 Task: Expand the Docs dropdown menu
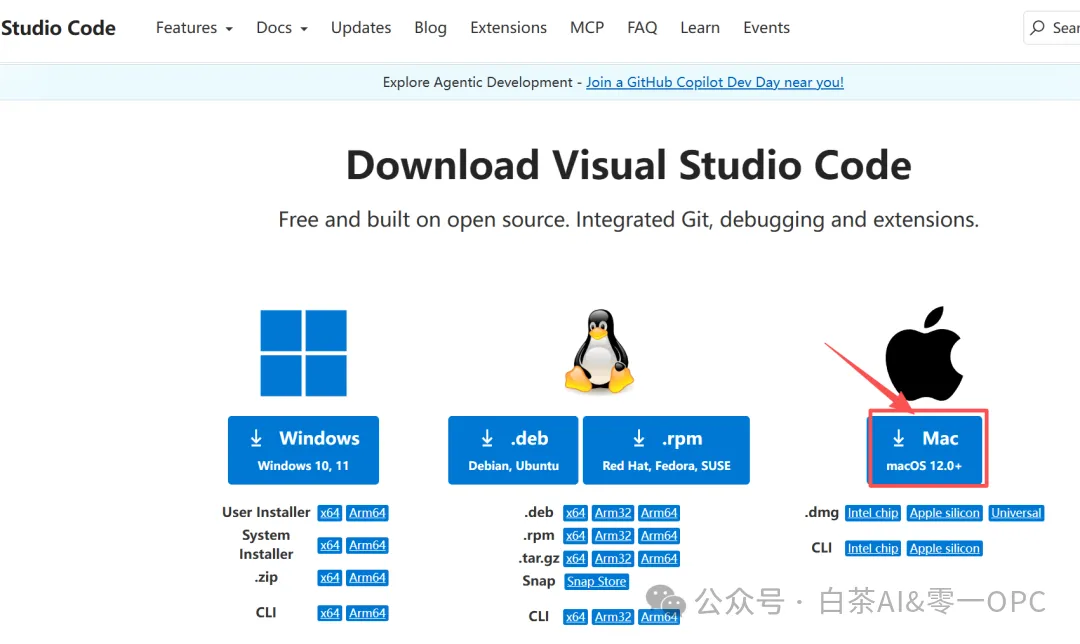[282, 28]
